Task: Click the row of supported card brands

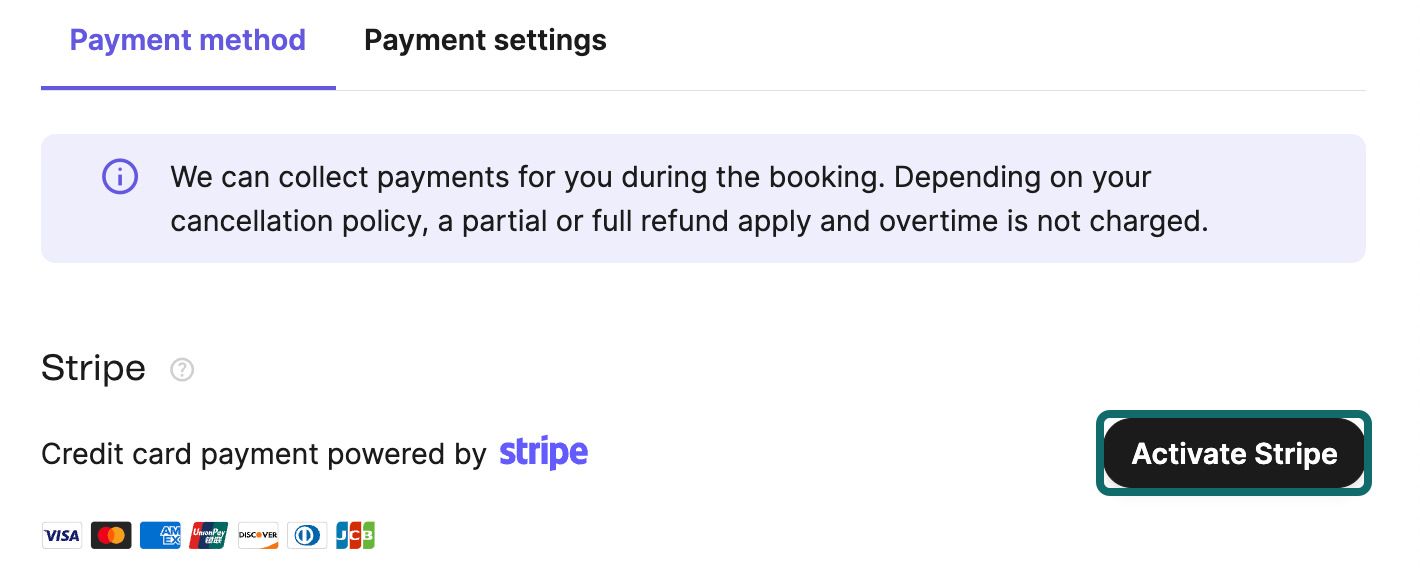Action: click(208, 535)
